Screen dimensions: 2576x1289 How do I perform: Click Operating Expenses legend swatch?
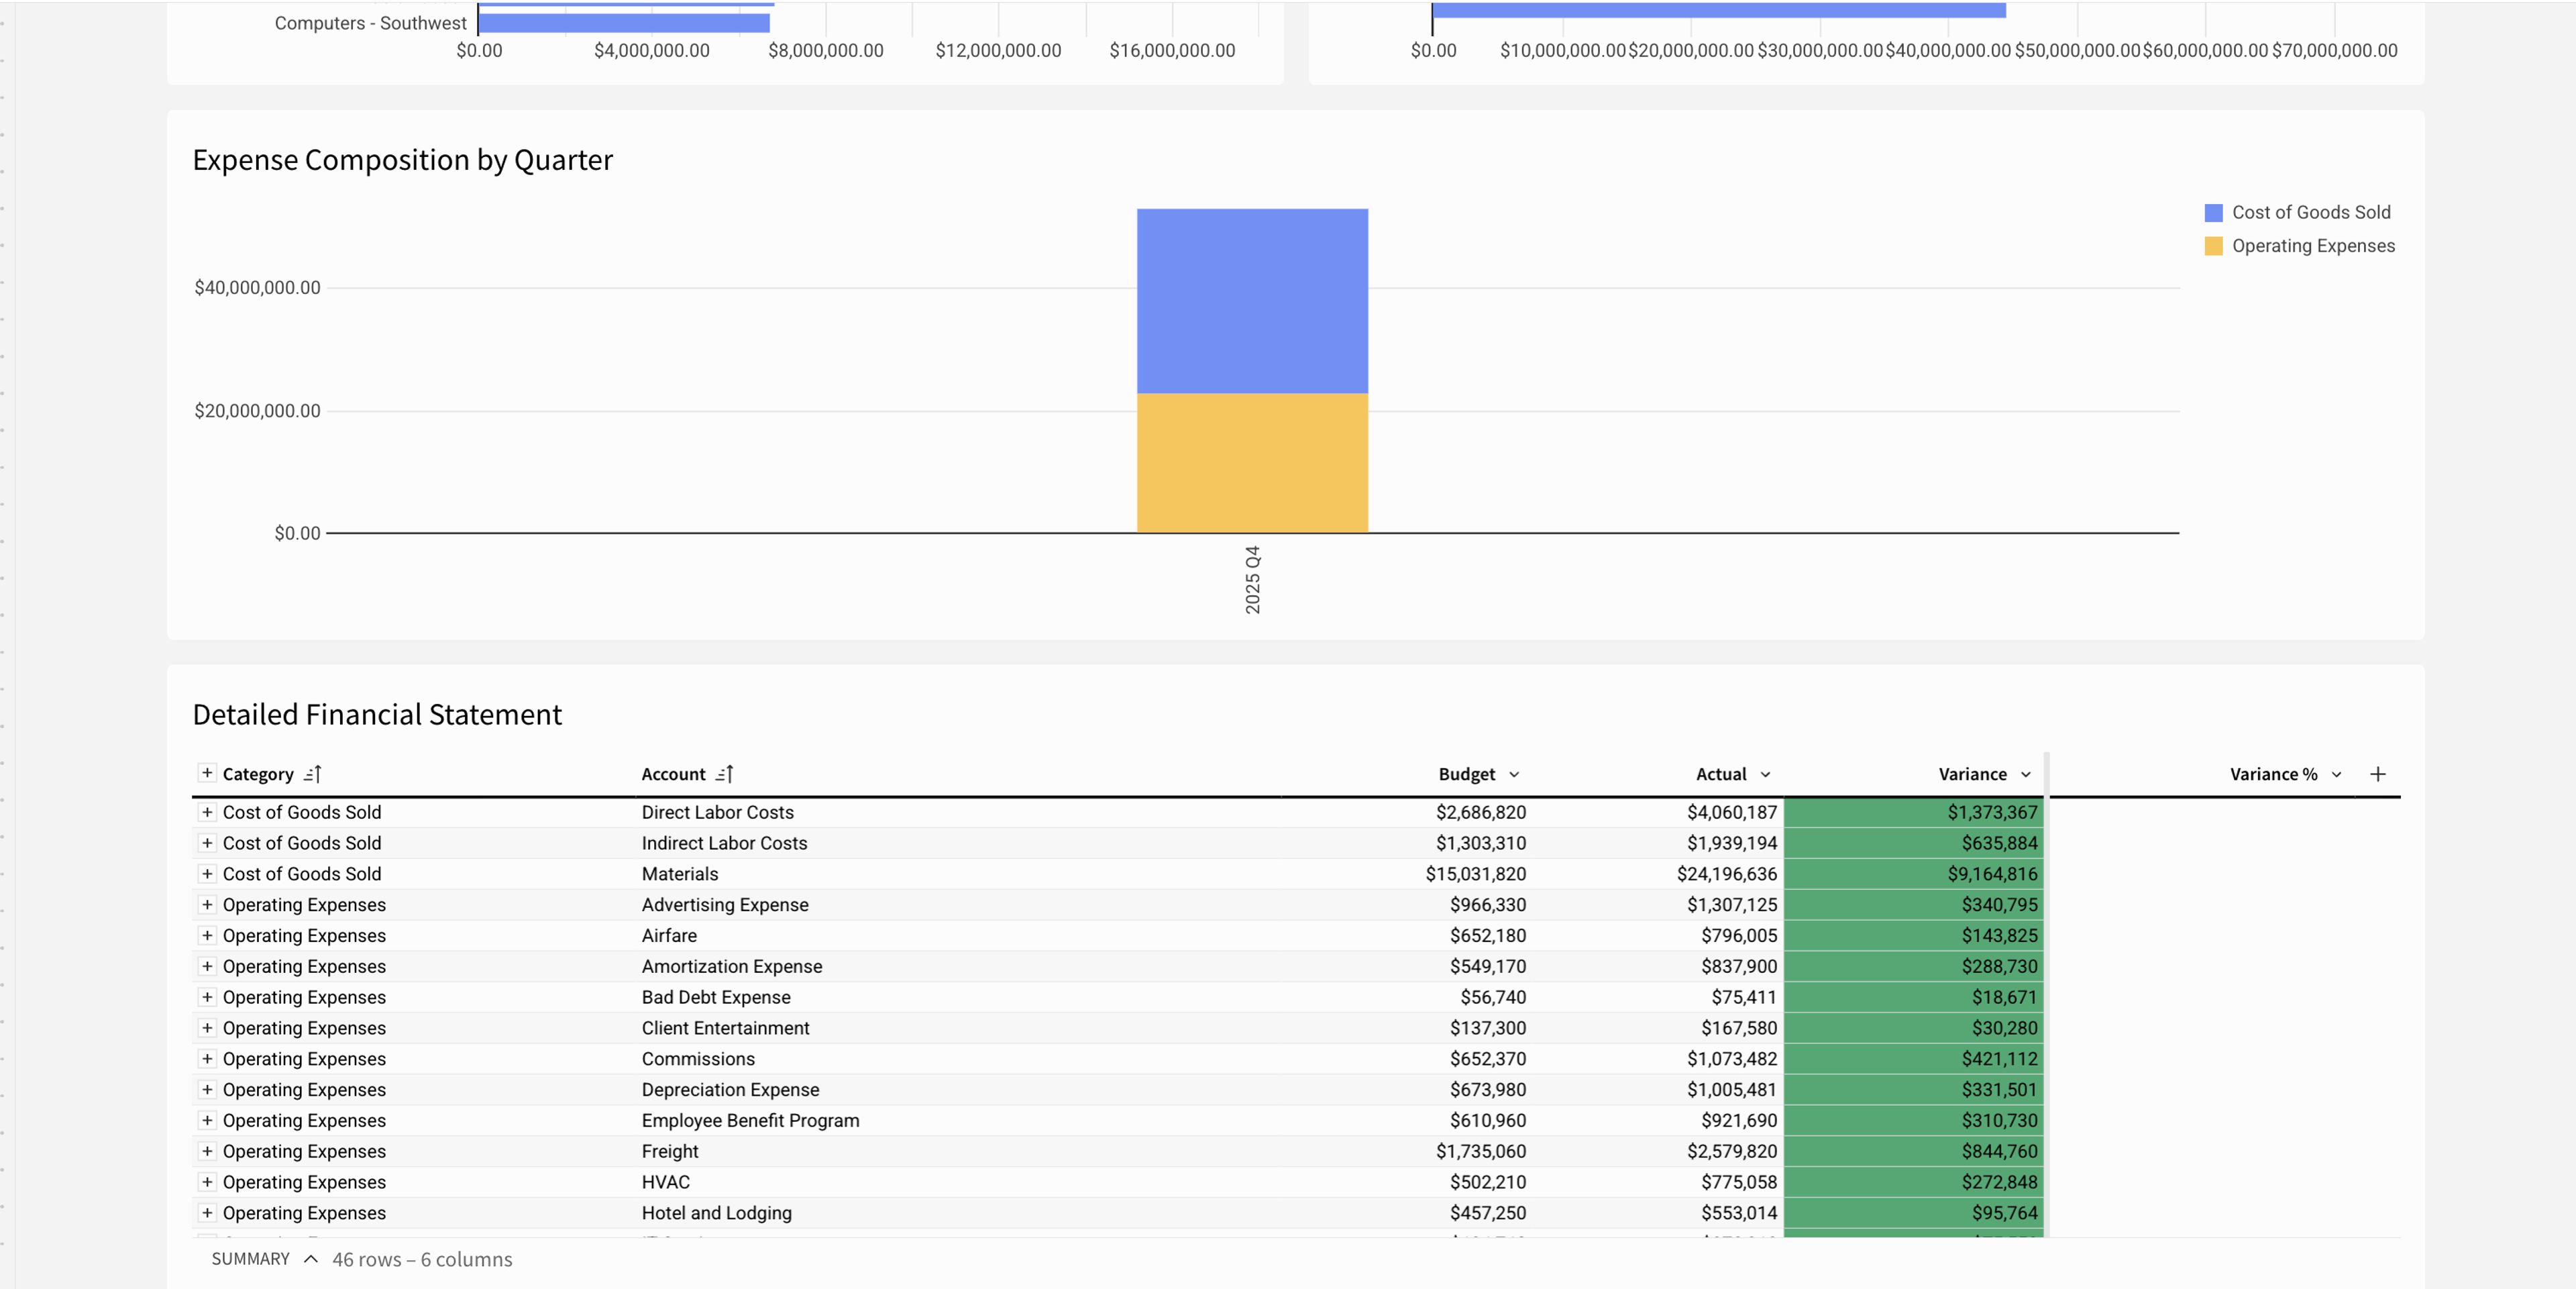point(2213,246)
